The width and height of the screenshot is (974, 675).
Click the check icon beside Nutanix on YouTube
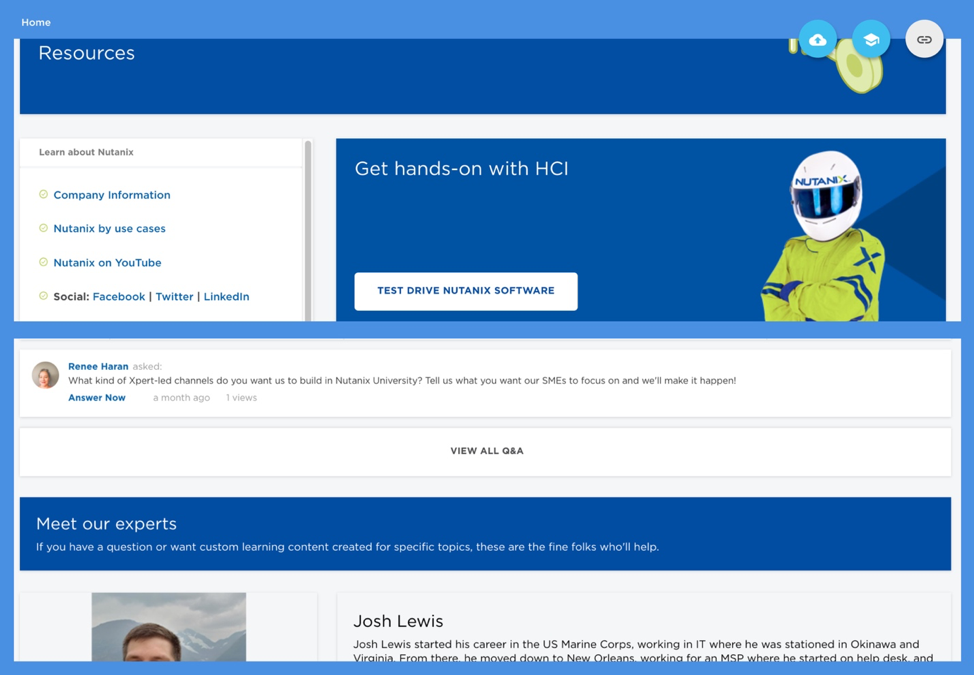(x=43, y=262)
